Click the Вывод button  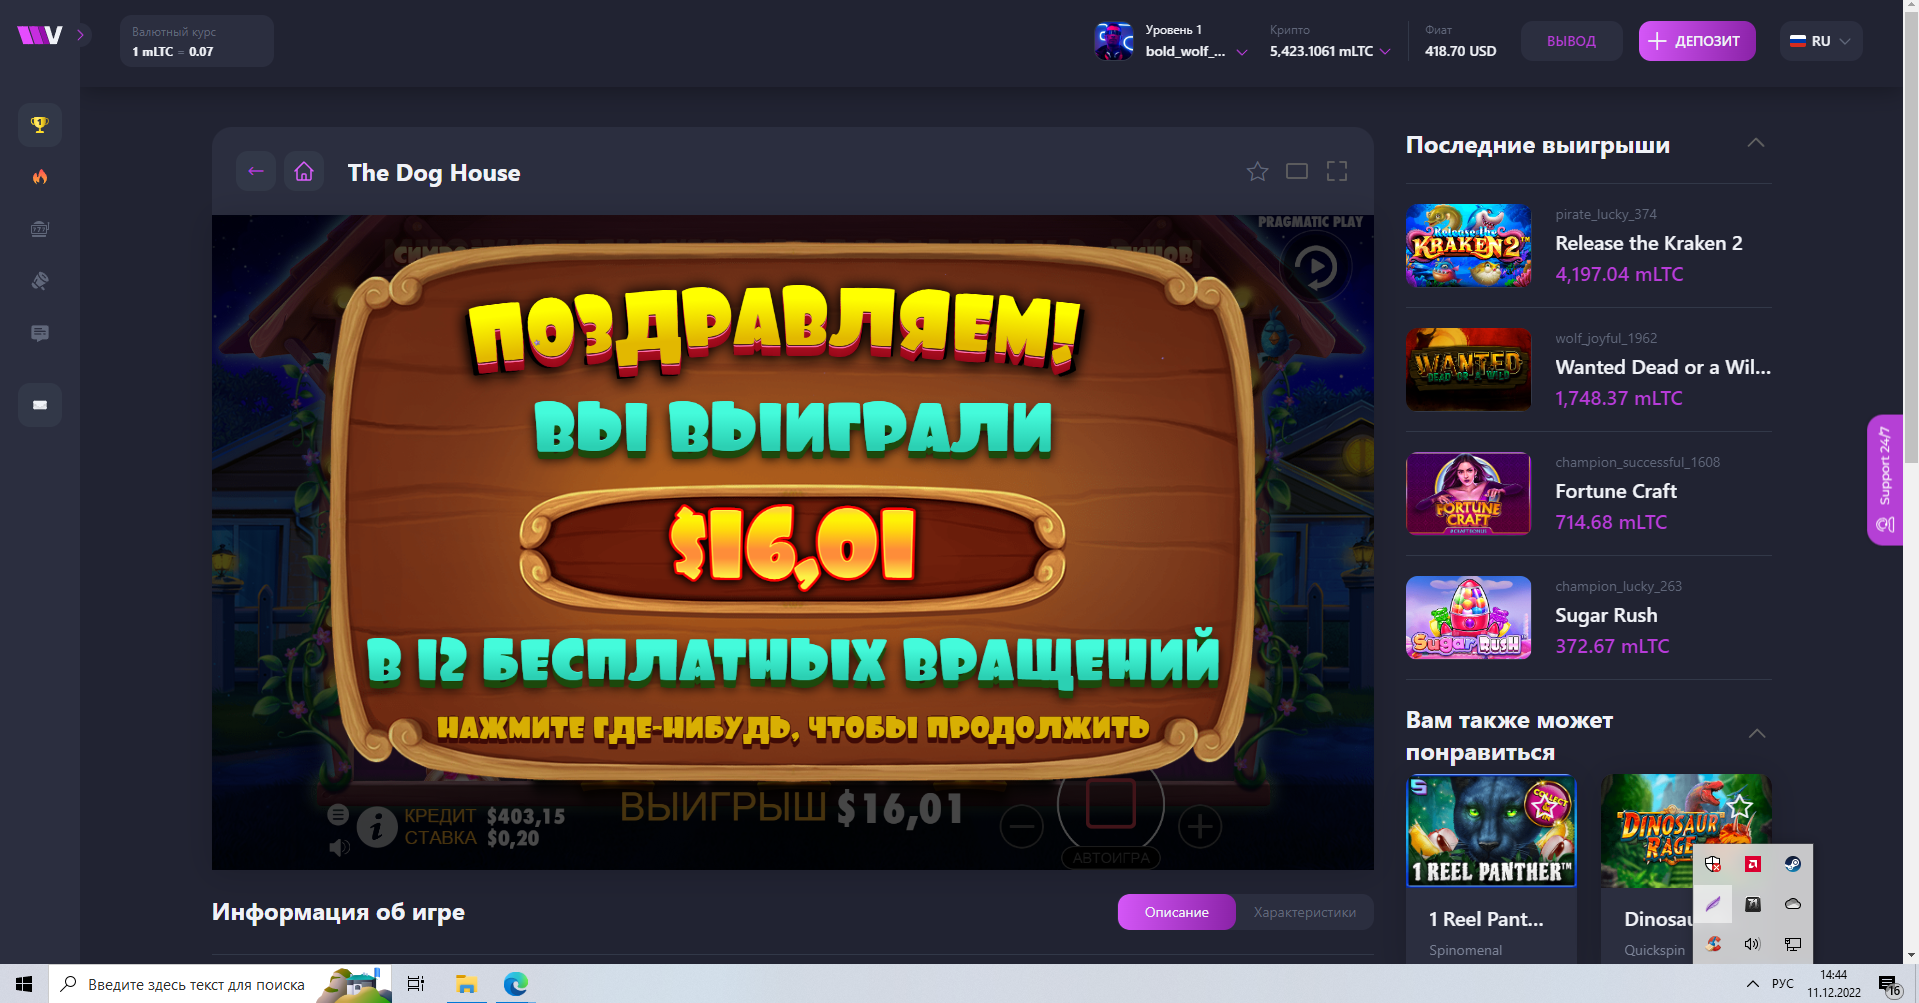tap(1571, 41)
